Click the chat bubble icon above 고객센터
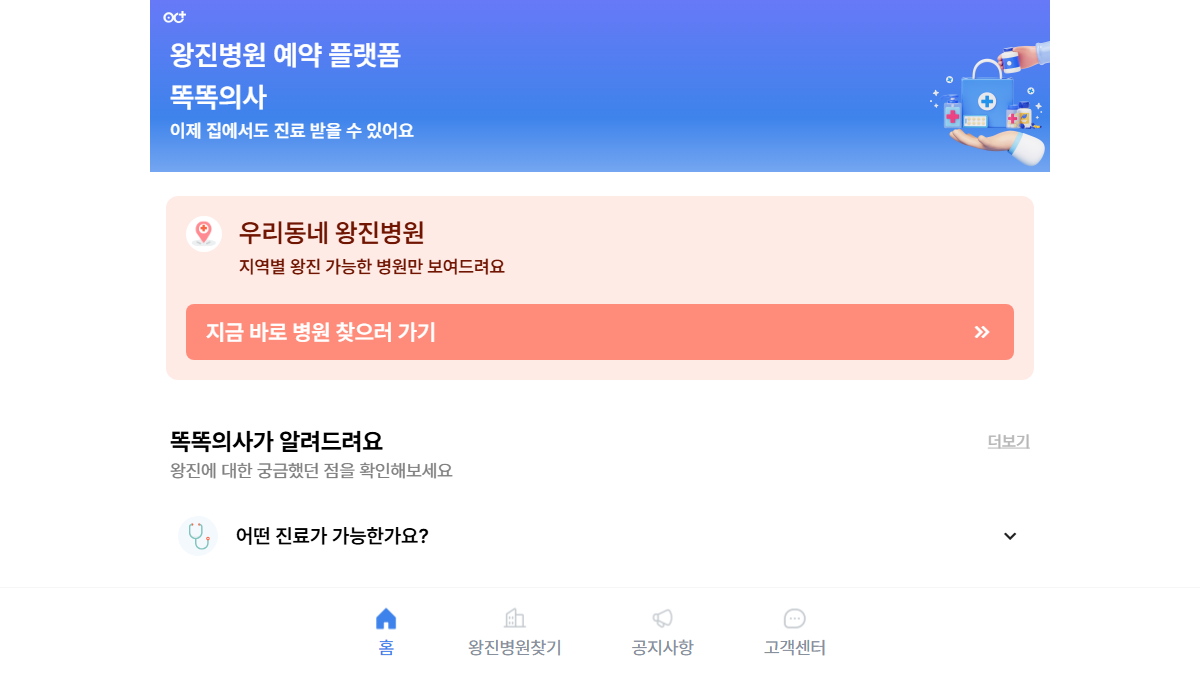Screen dimensions: 1200x675 [x=795, y=619]
